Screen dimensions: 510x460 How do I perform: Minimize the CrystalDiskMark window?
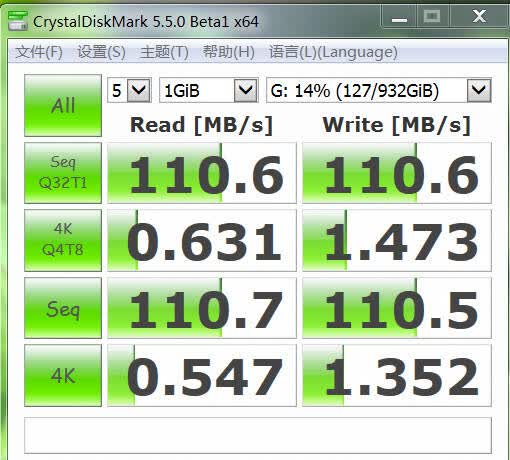(x=399, y=17)
